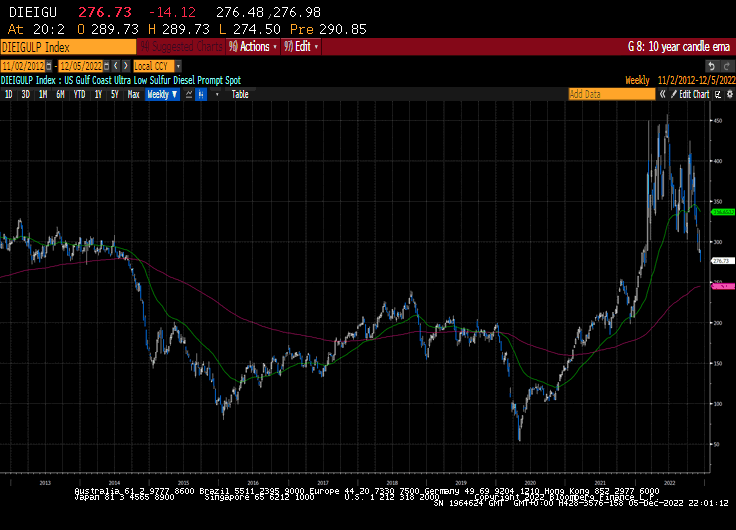
Task: Click the 2014 label on the time axis
Action: tap(114, 483)
